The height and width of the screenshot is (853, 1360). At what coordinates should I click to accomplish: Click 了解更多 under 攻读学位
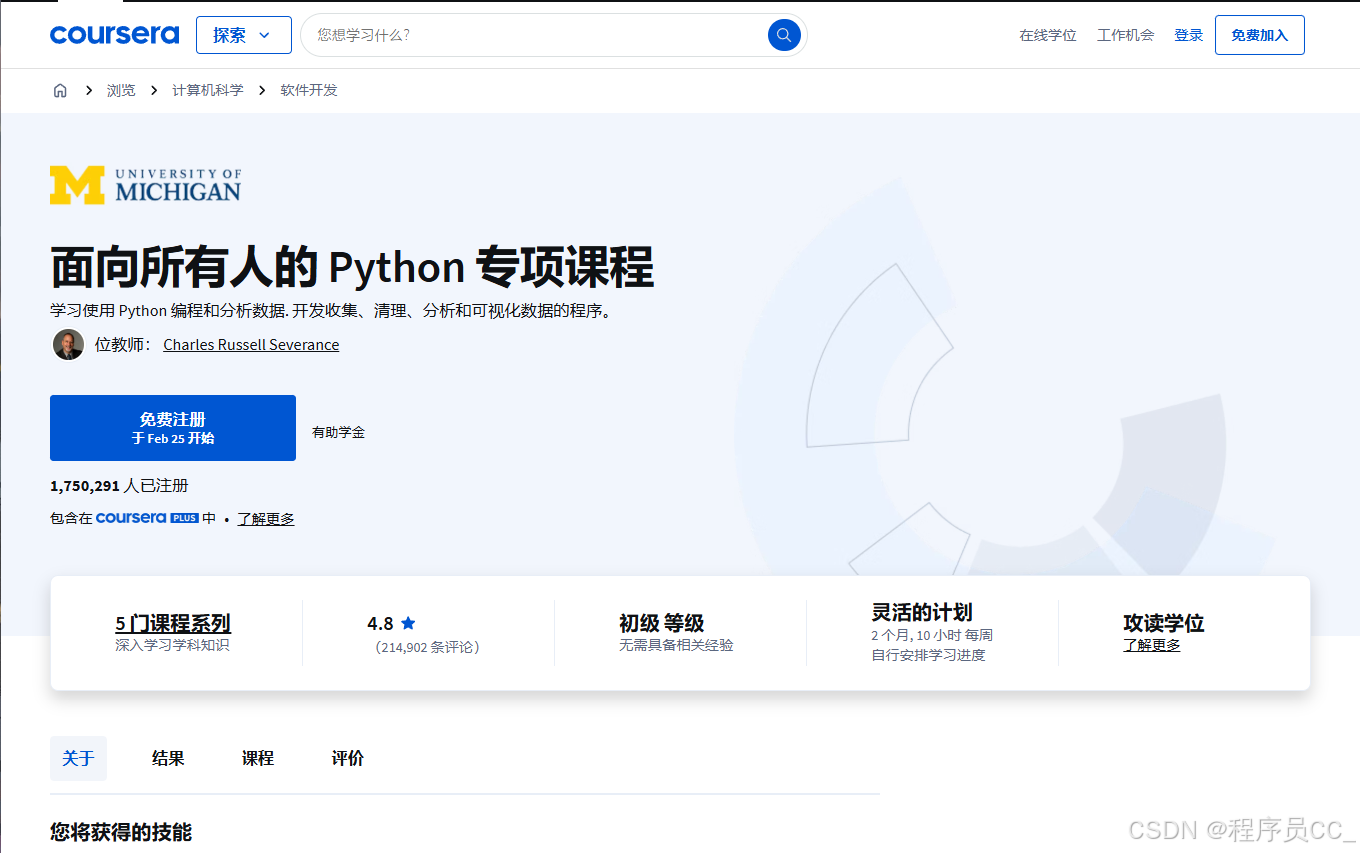coord(1152,645)
